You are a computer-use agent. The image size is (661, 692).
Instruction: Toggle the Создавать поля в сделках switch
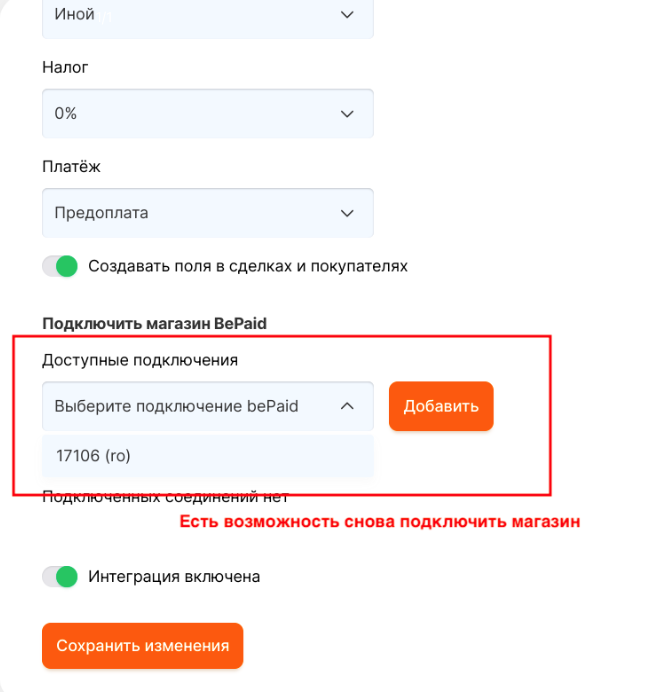pyautogui.click(x=60, y=266)
